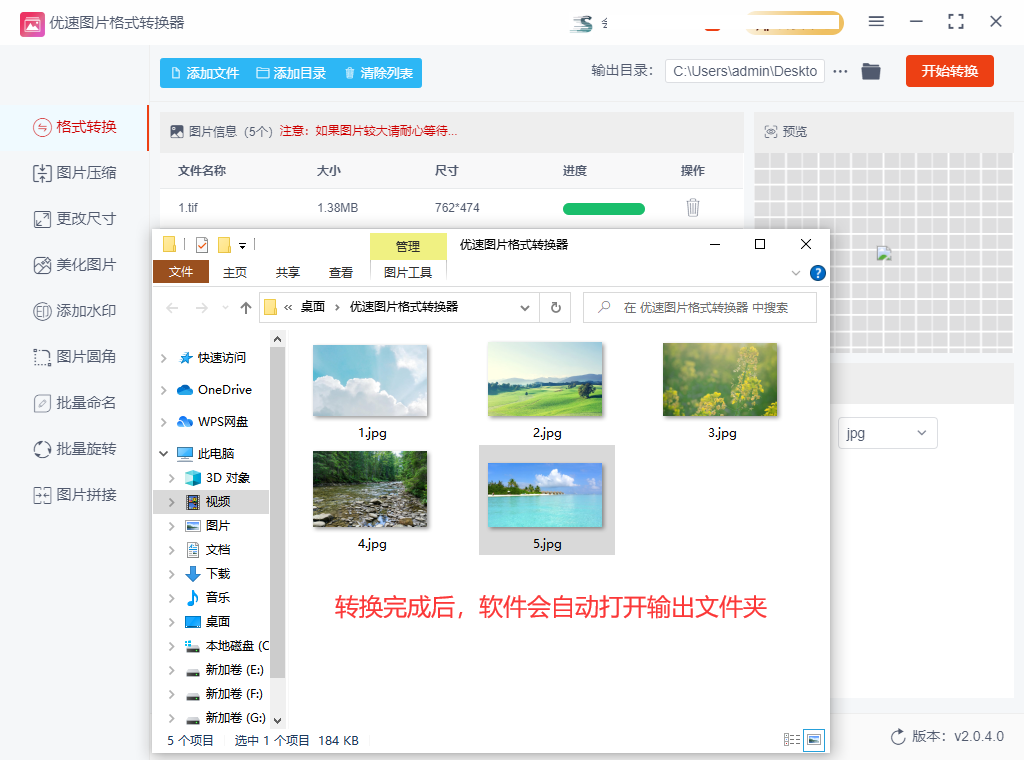Click the up-one-level arrow in Explorer
1024x760 pixels.
click(x=246, y=308)
